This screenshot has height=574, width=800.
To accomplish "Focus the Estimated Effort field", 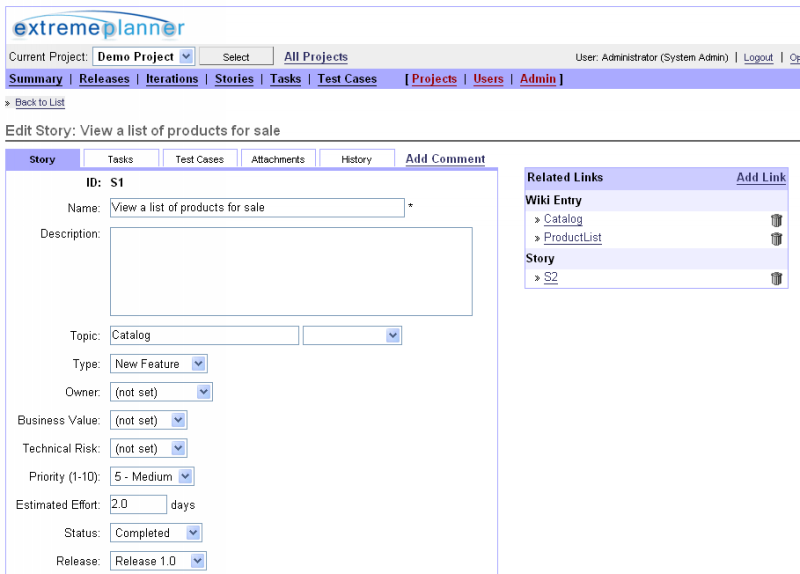I will [x=138, y=505].
